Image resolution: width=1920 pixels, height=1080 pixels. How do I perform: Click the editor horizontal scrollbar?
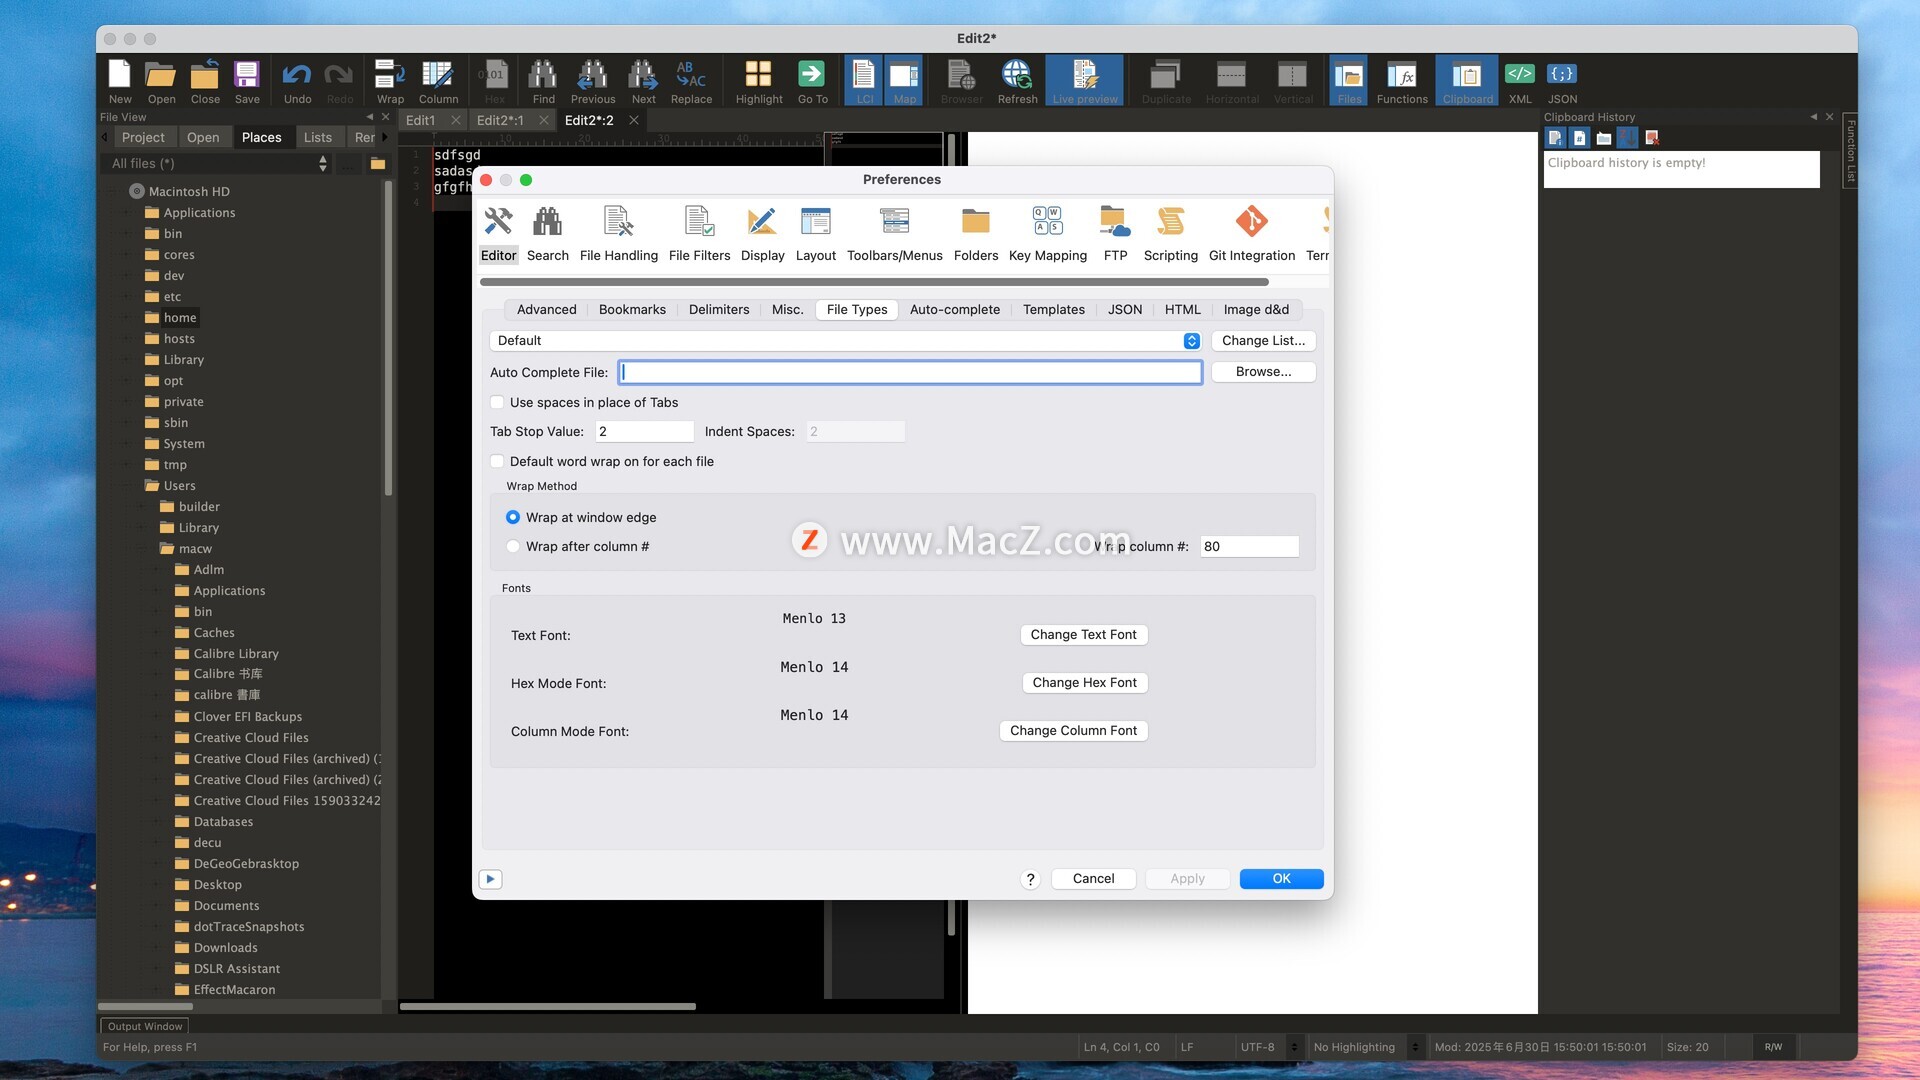[x=548, y=1006]
